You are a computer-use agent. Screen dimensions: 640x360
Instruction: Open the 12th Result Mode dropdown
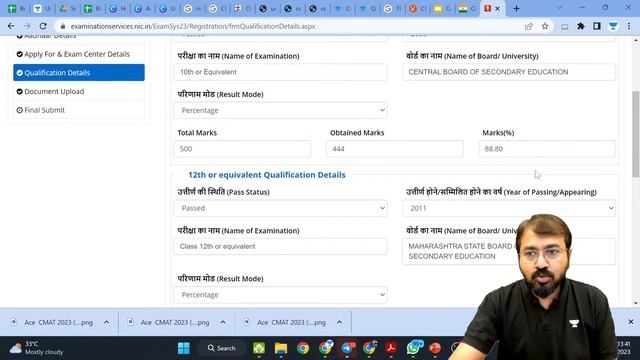tap(280, 295)
